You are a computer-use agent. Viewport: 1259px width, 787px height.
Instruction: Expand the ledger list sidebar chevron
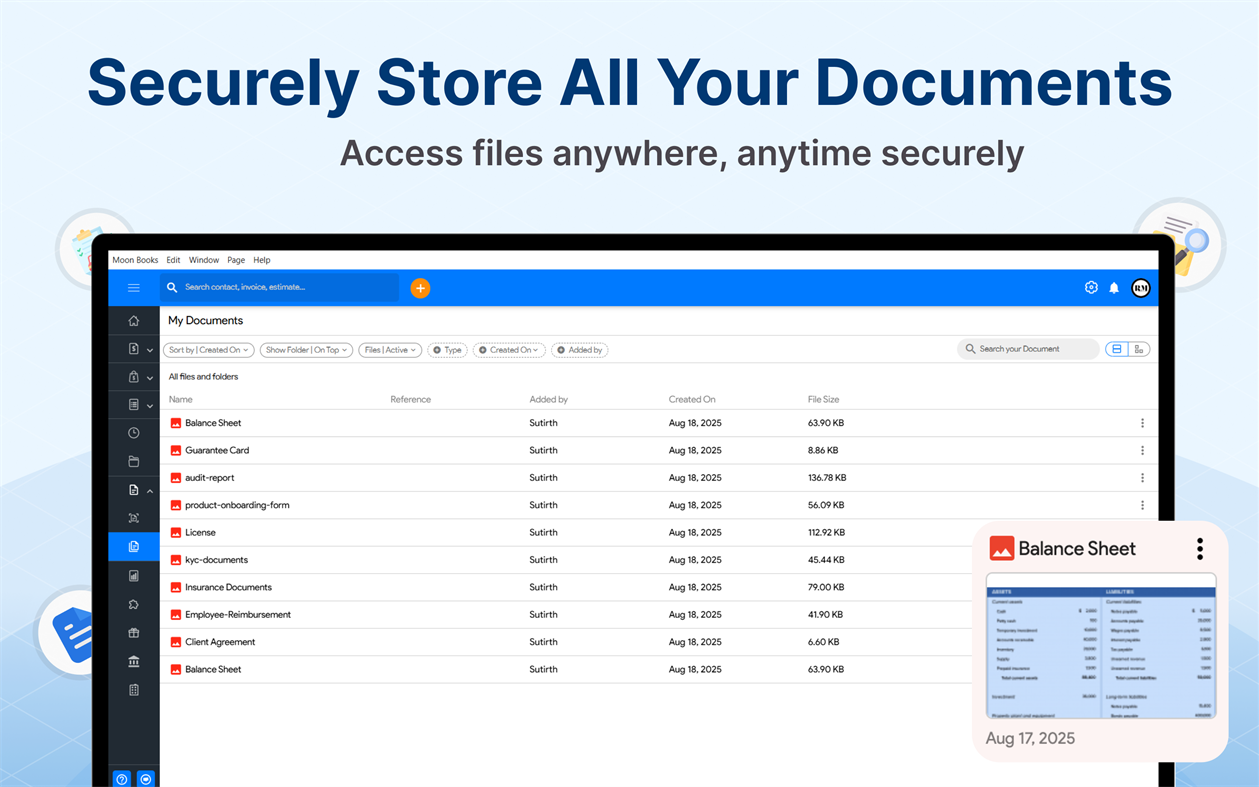[150, 406]
